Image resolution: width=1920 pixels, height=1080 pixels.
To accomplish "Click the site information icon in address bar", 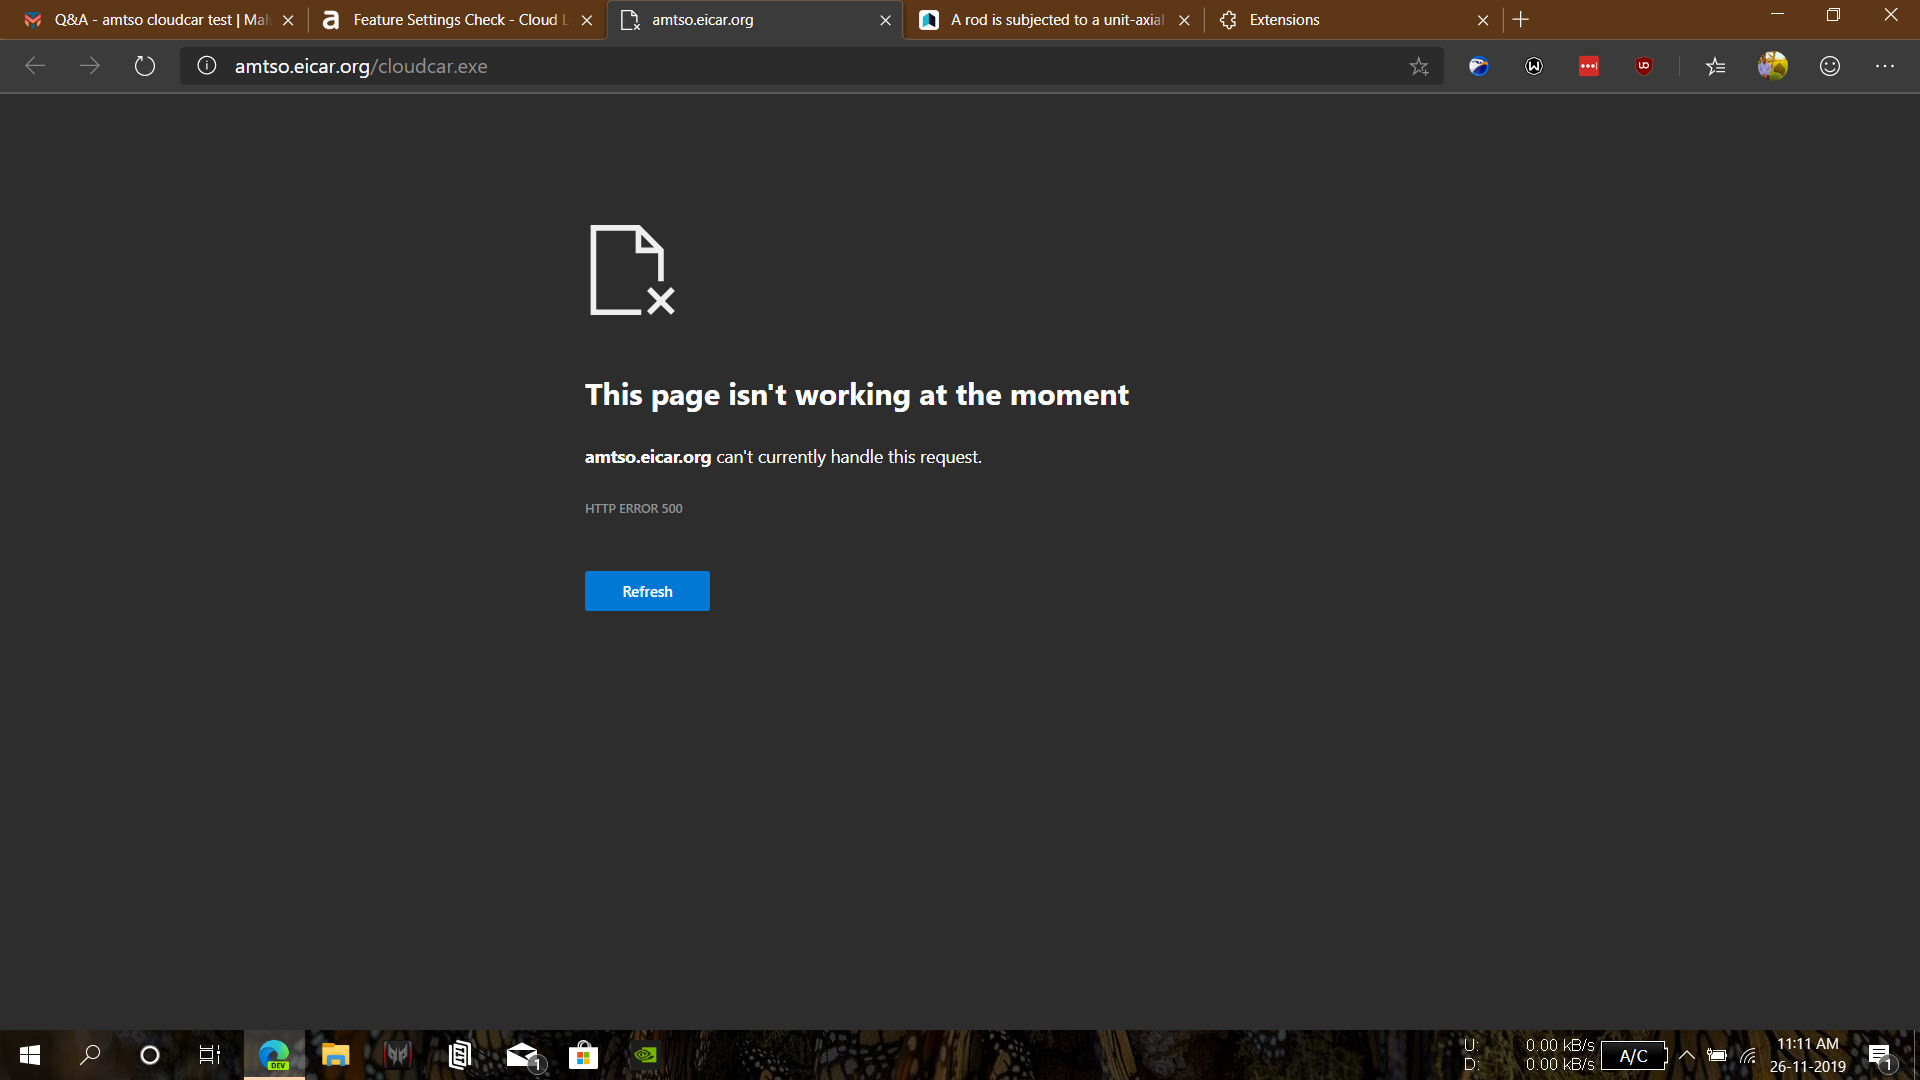I will point(207,66).
